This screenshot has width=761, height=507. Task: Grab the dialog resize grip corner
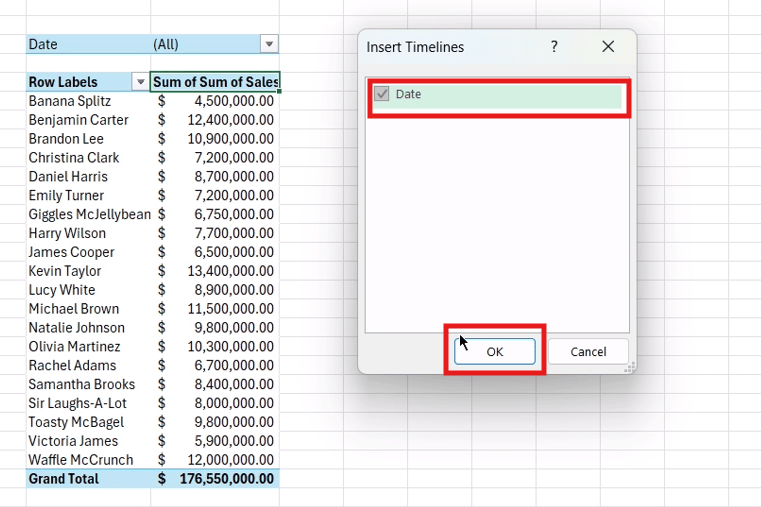(x=629, y=368)
